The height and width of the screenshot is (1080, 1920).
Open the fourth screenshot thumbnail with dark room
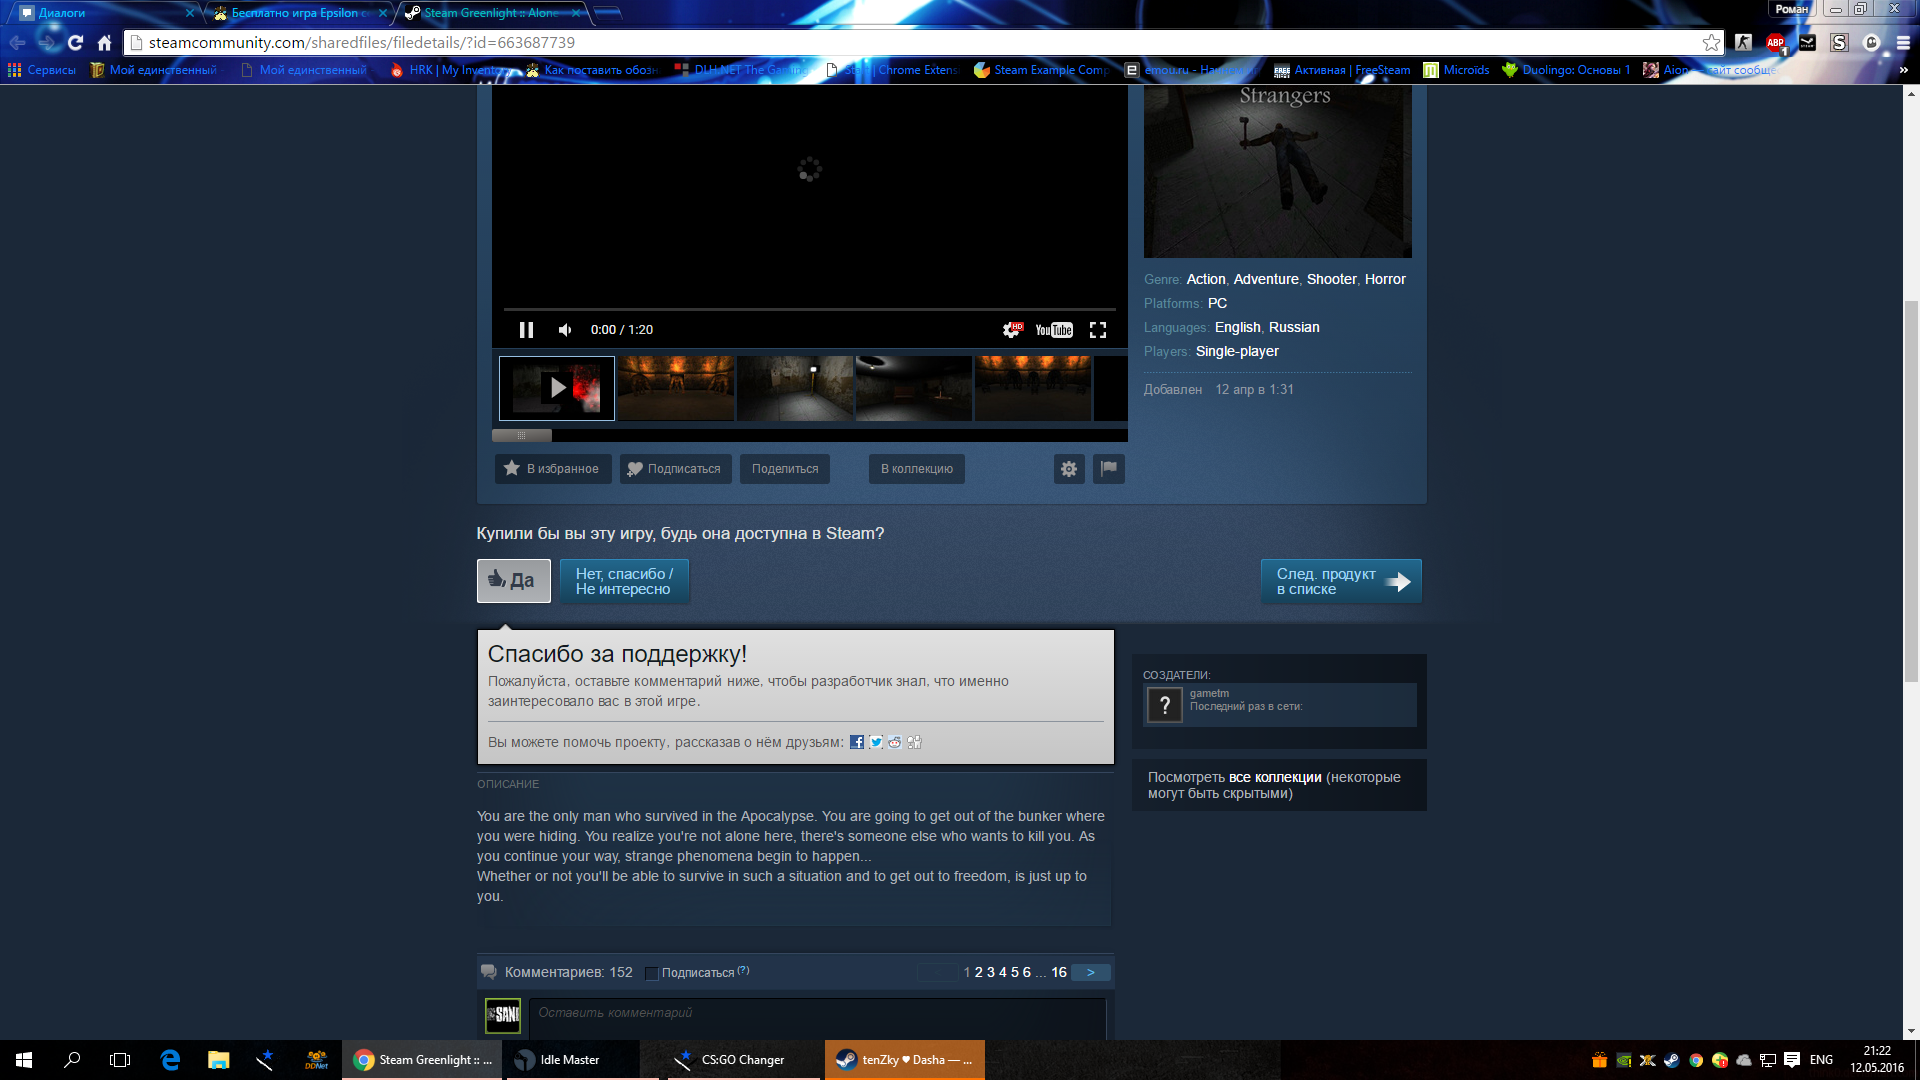click(914, 388)
